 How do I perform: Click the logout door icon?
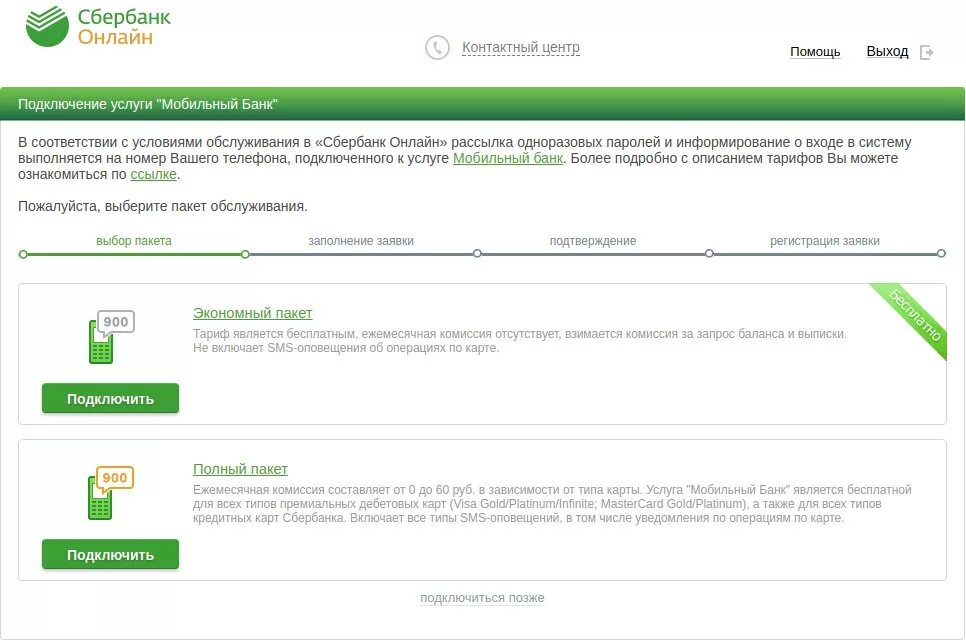click(x=927, y=52)
